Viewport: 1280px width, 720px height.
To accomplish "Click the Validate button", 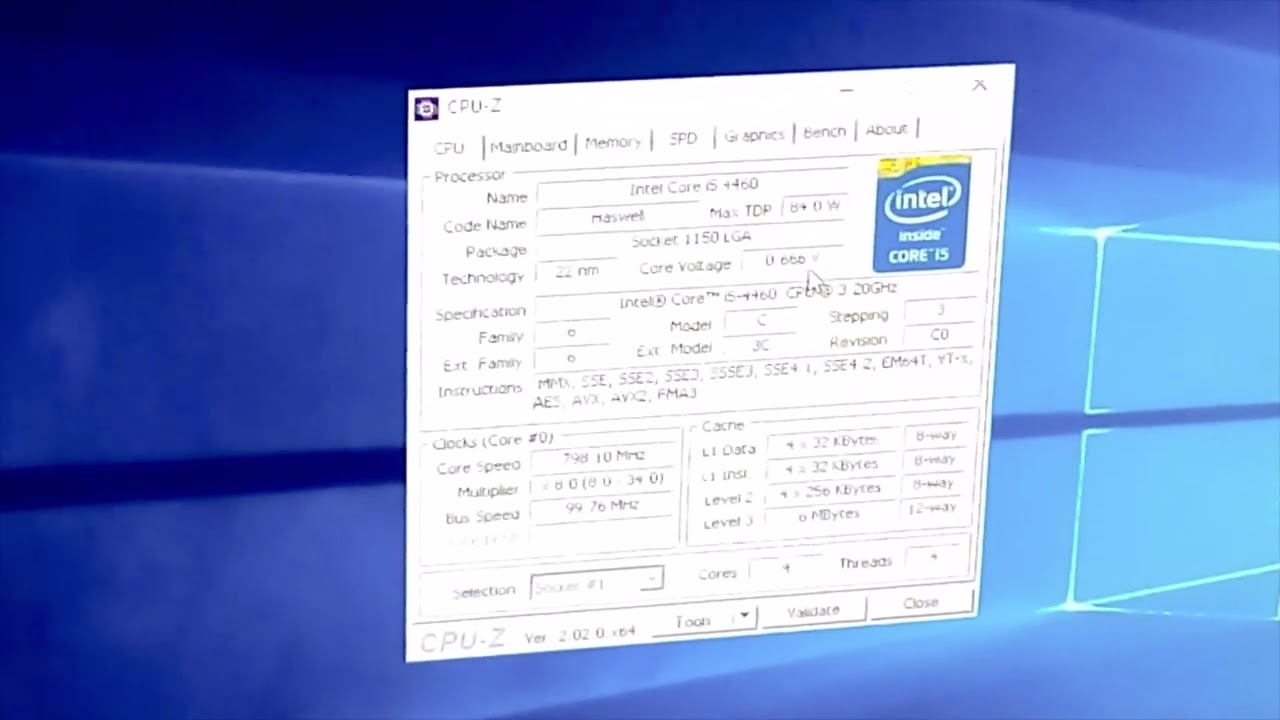I will click(813, 612).
